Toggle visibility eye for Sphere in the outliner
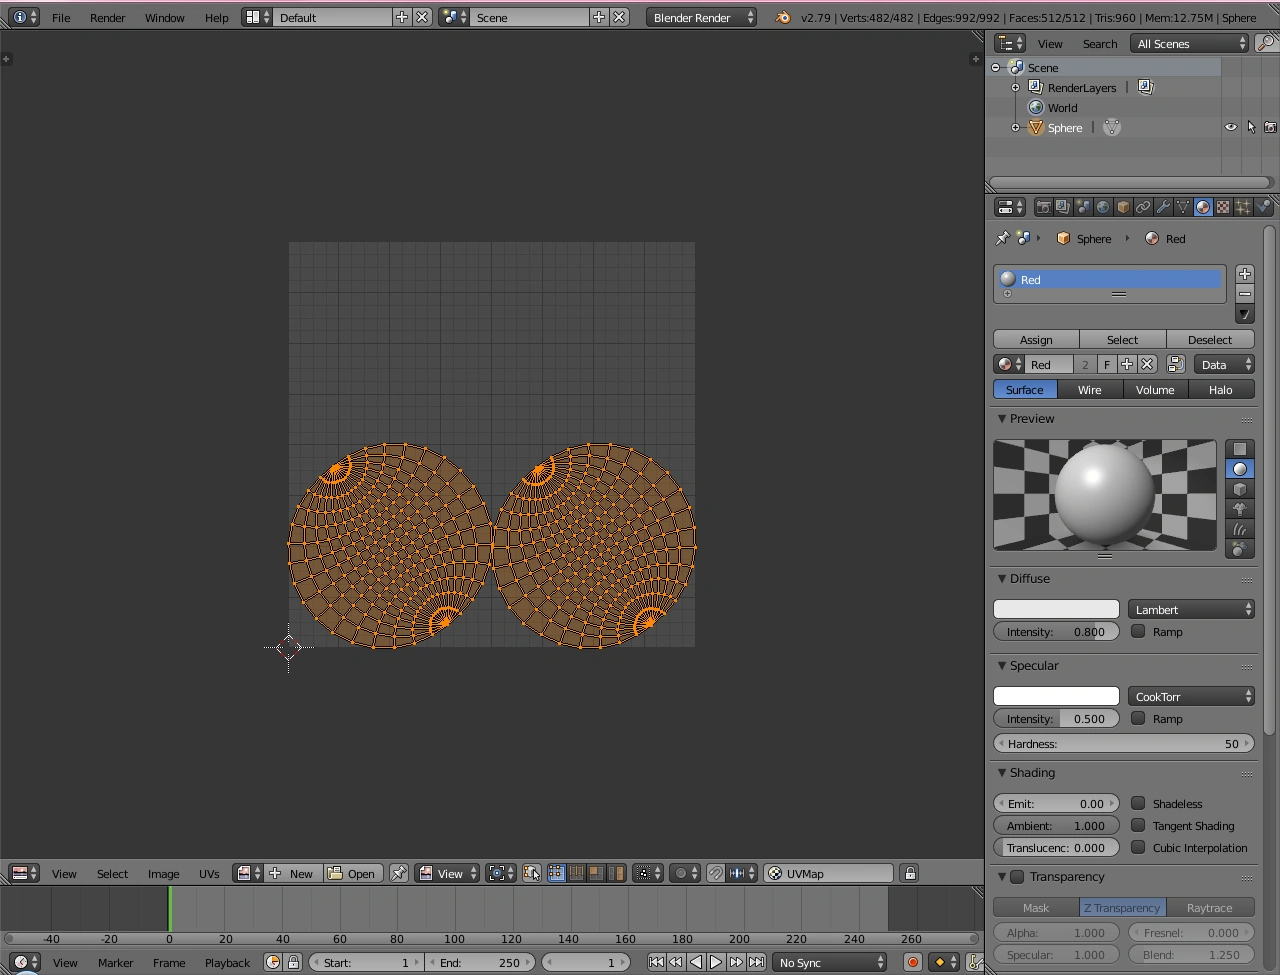The width and height of the screenshot is (1280, 975). (x=1231, y=127)
